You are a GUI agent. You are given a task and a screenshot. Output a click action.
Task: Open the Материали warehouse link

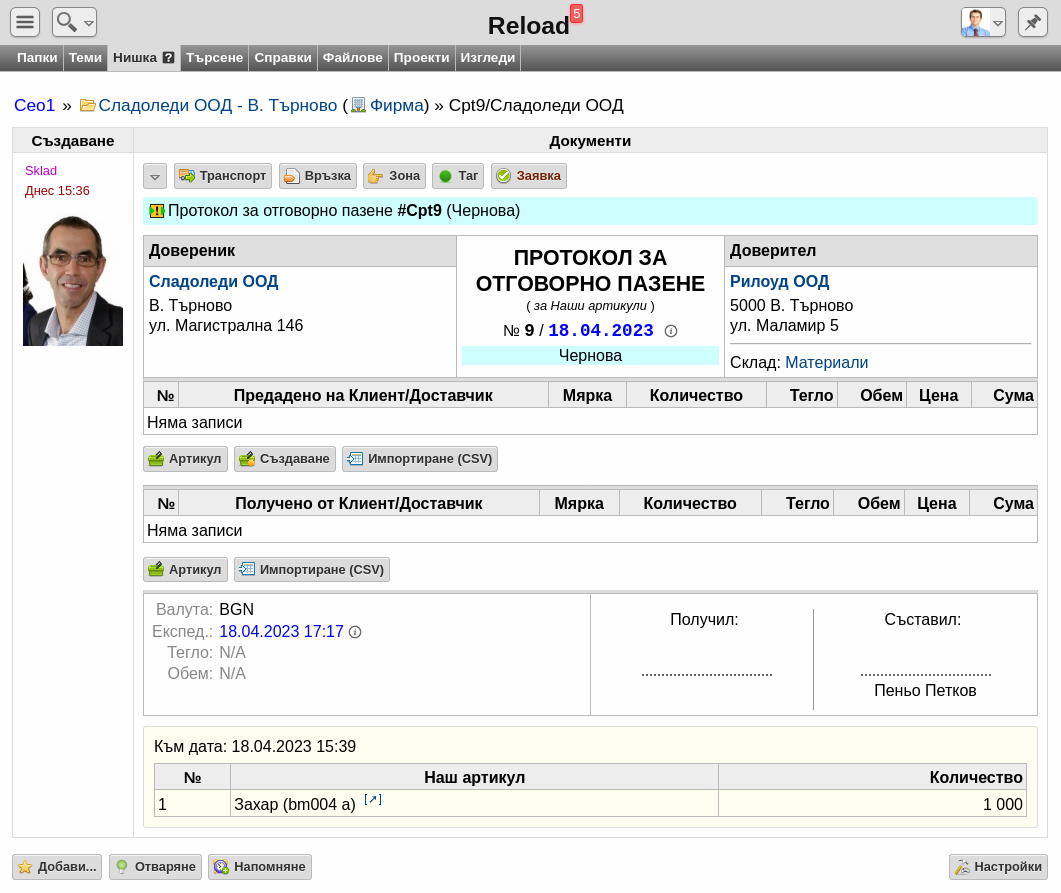click(x=826, y=363)
